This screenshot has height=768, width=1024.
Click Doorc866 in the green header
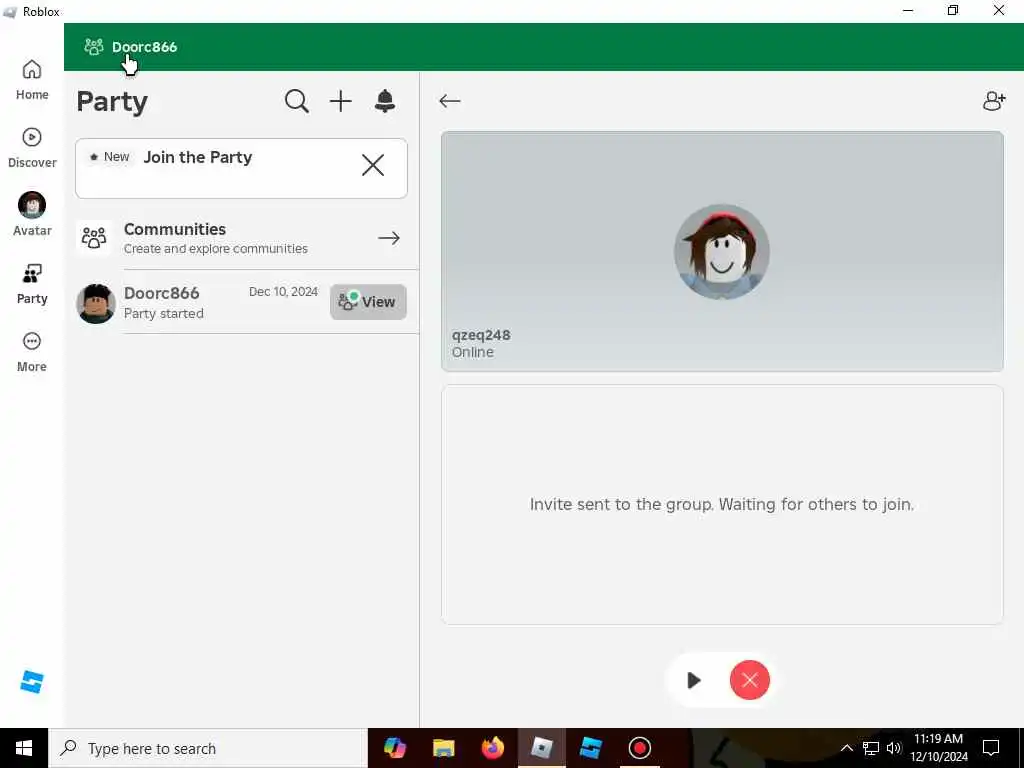[144, 47]
